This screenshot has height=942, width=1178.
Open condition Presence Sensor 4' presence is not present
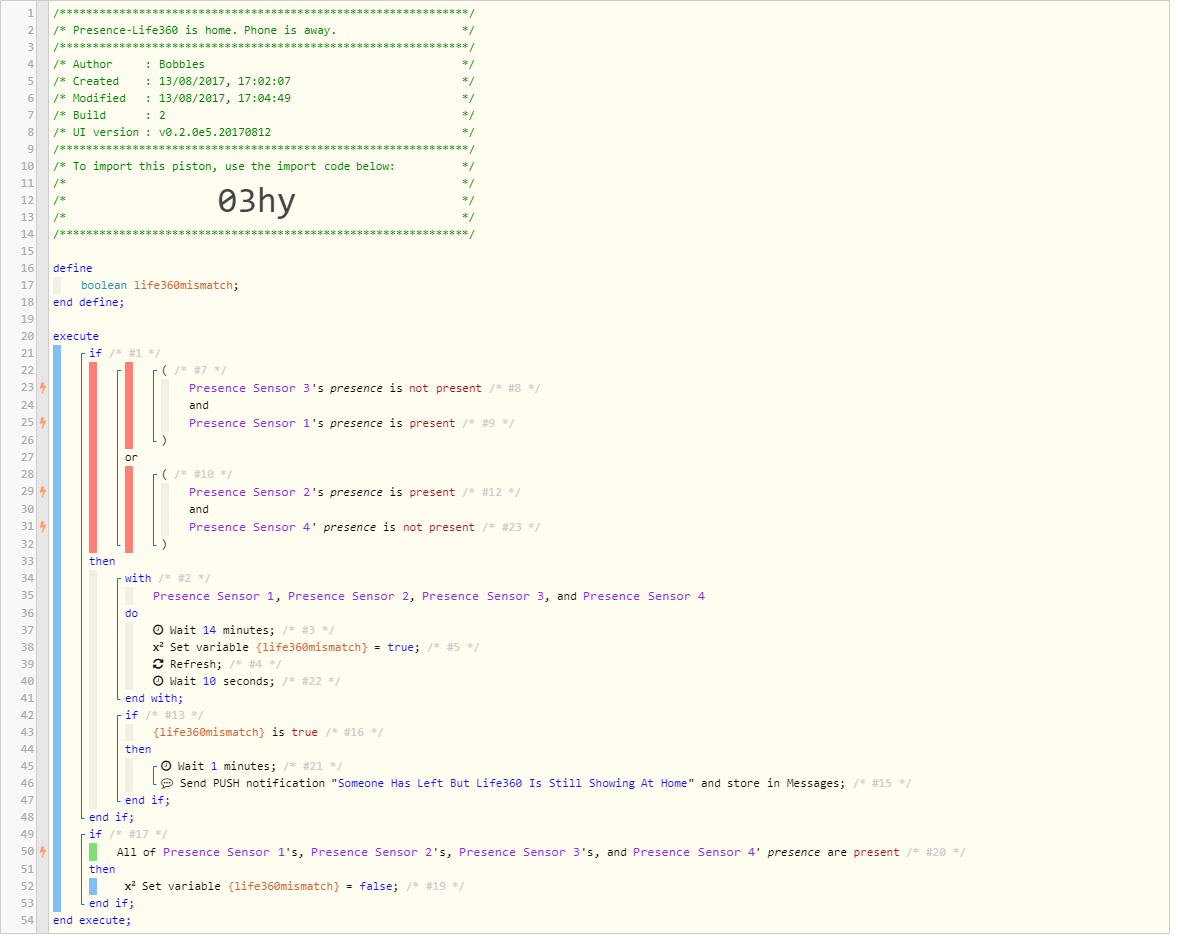click(x=331, y=527)
